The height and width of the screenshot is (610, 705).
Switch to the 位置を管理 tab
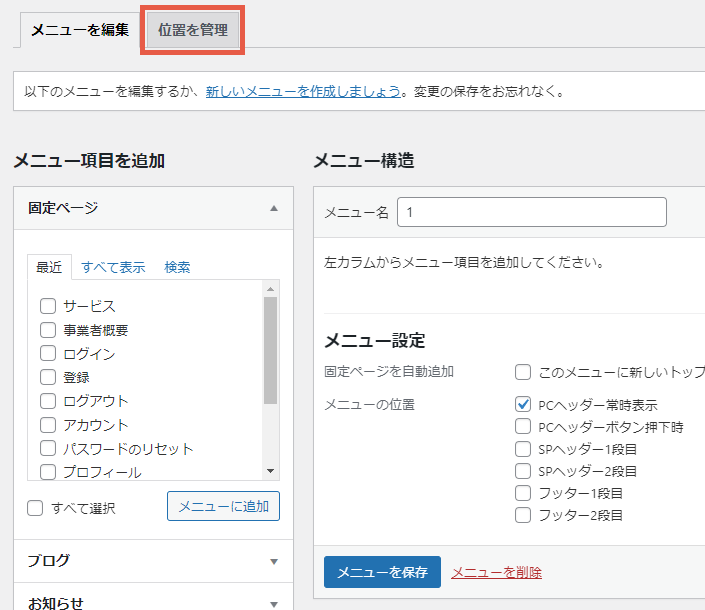[192, 30]
